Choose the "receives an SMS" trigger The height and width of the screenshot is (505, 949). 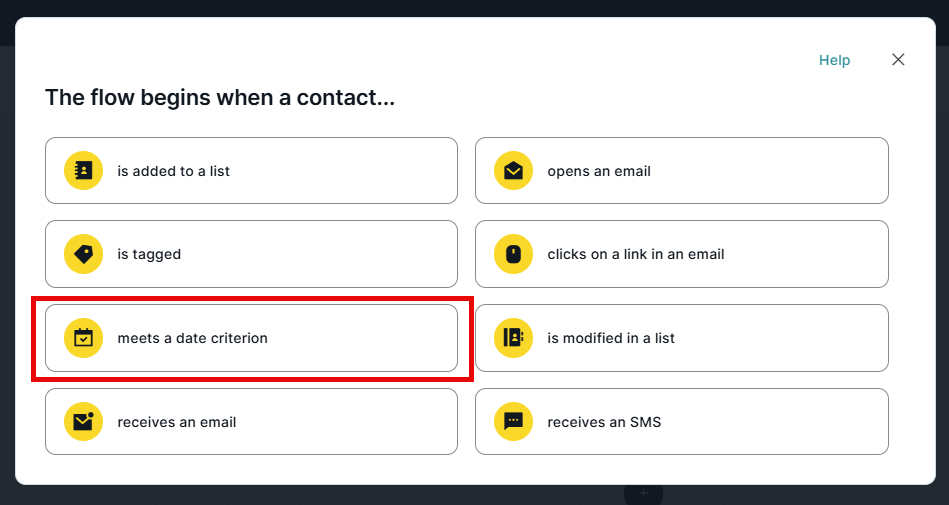pyautogui.click(x=681, y=422)
